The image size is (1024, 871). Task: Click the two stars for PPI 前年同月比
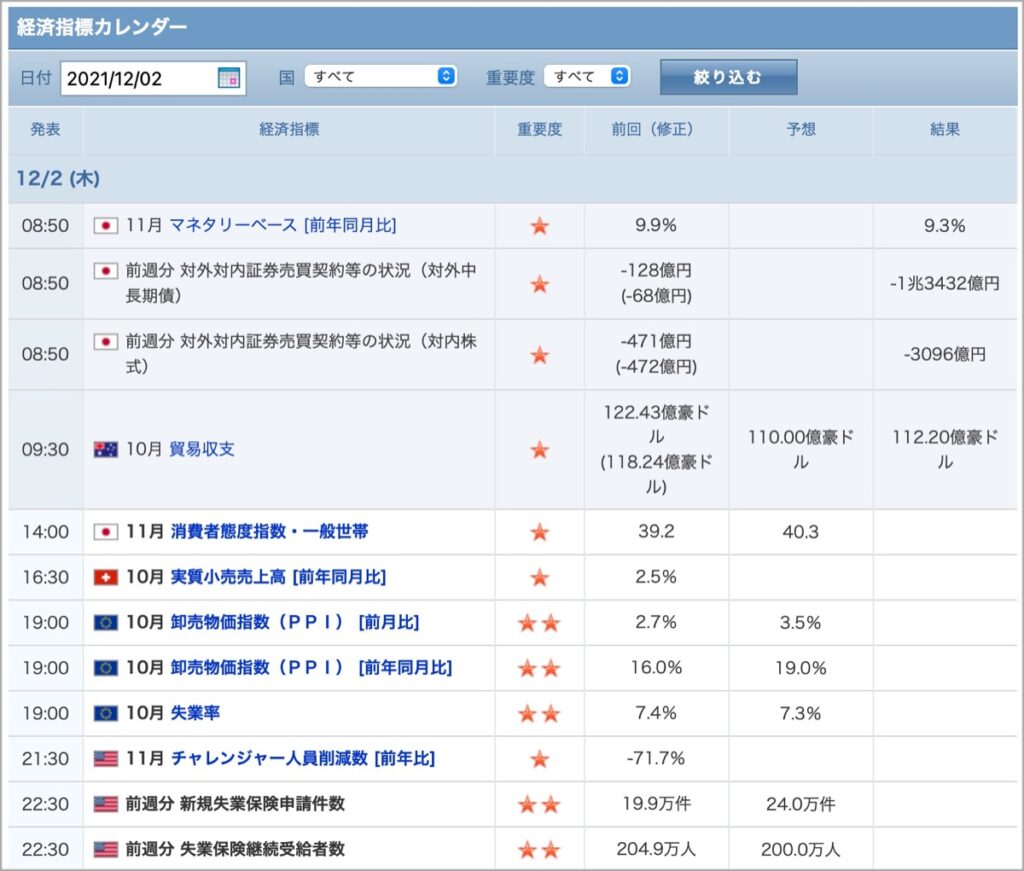[539, 669]
